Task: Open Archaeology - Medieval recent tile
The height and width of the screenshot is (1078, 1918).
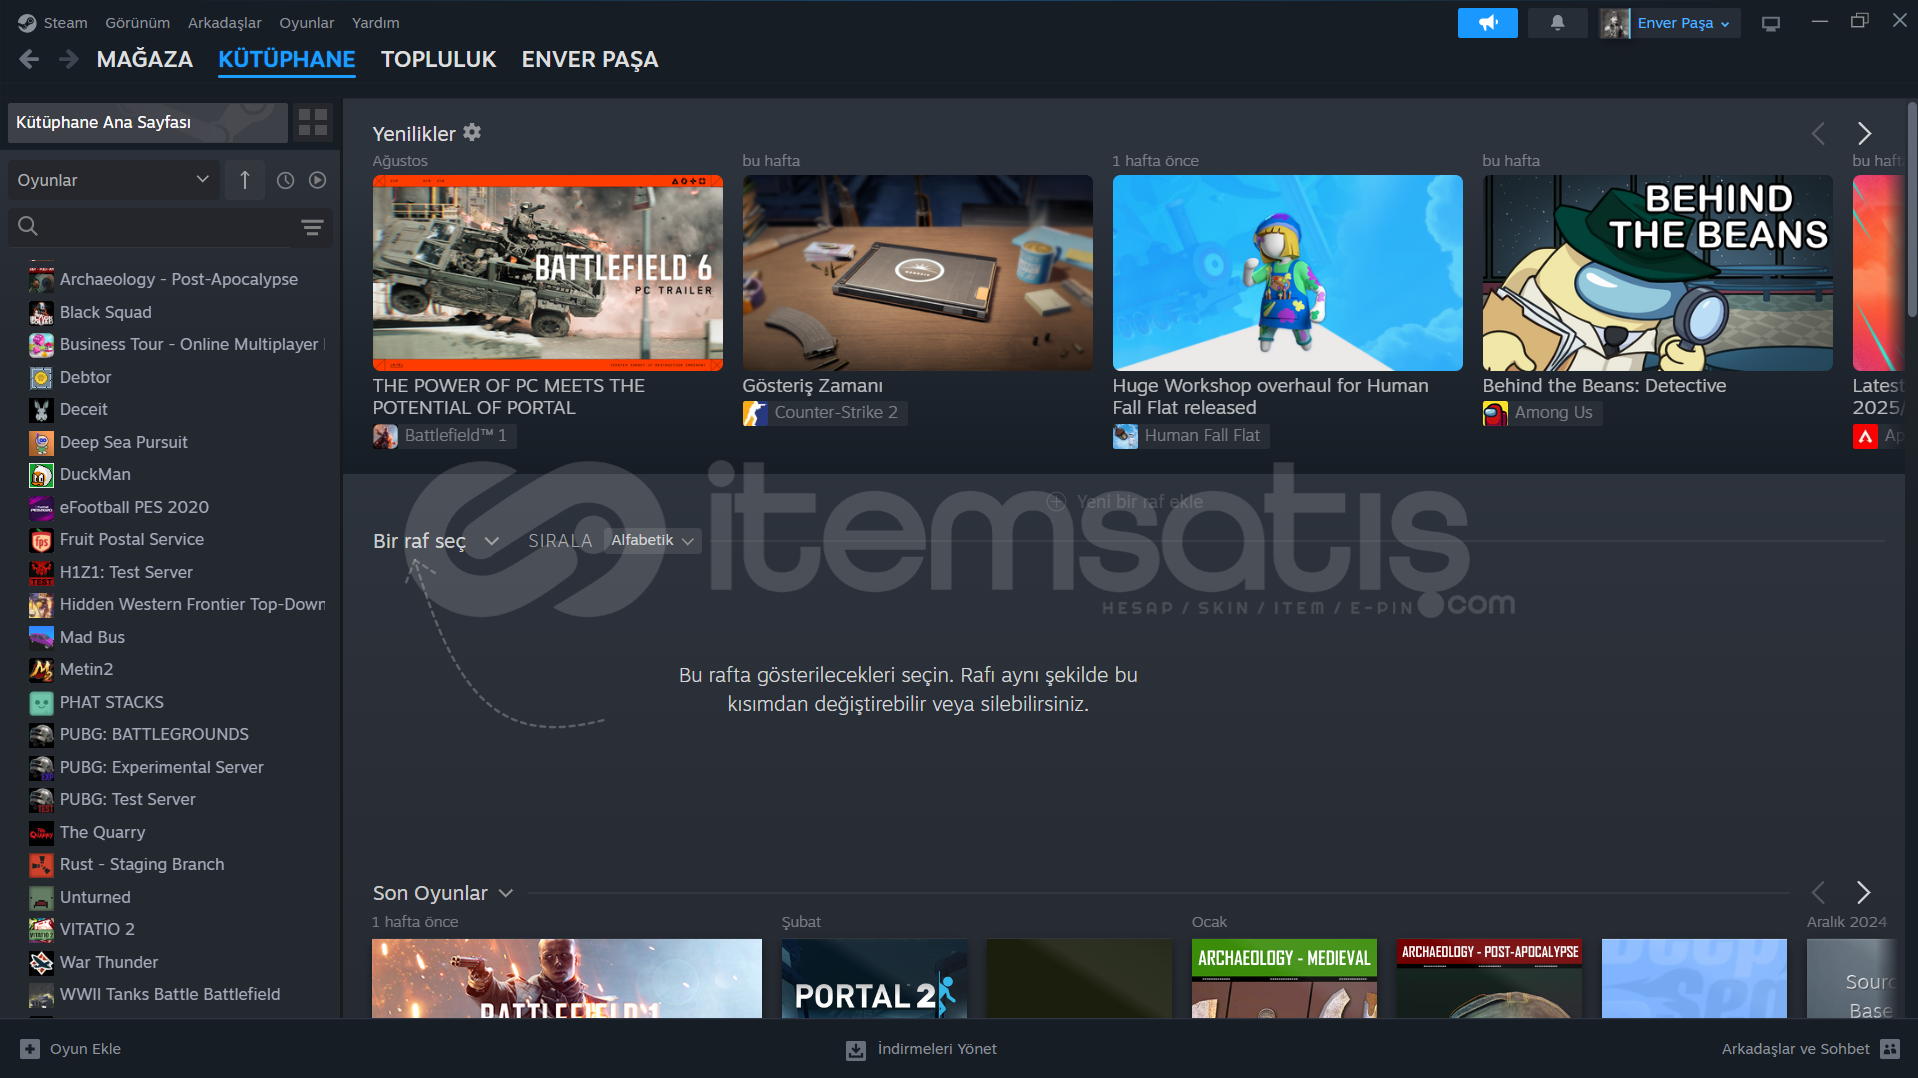Action: click(x=1284, y=979)
